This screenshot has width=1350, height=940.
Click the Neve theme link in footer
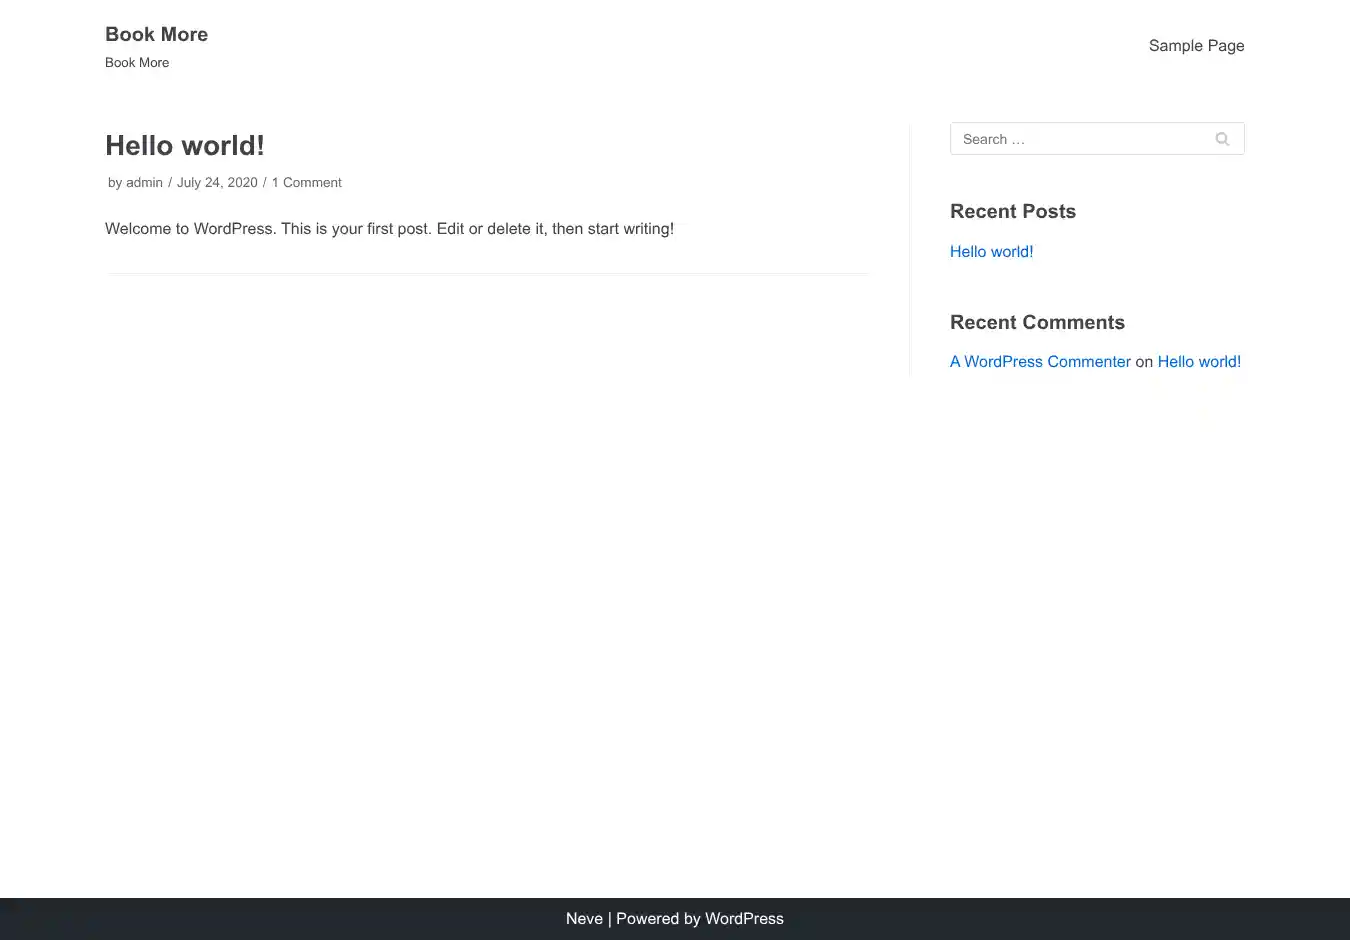pos(584,919)
